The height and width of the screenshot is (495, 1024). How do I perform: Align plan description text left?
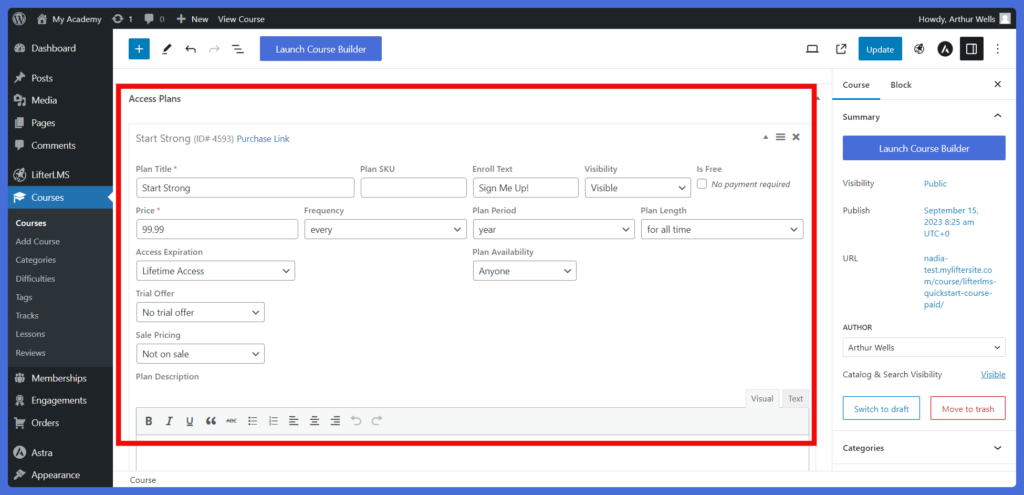click(x=293, y=421)
